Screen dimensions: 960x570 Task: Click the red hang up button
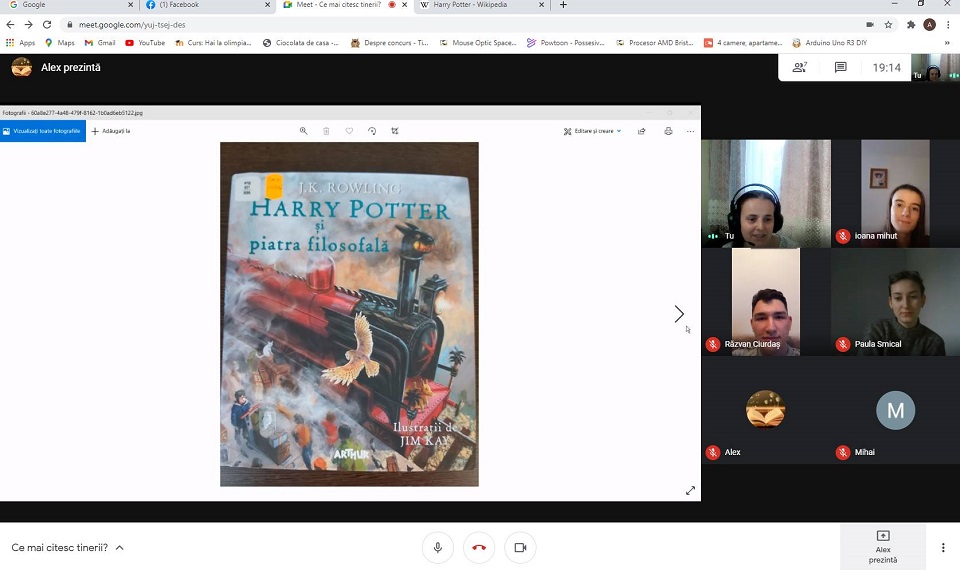(x=478, y=547)
